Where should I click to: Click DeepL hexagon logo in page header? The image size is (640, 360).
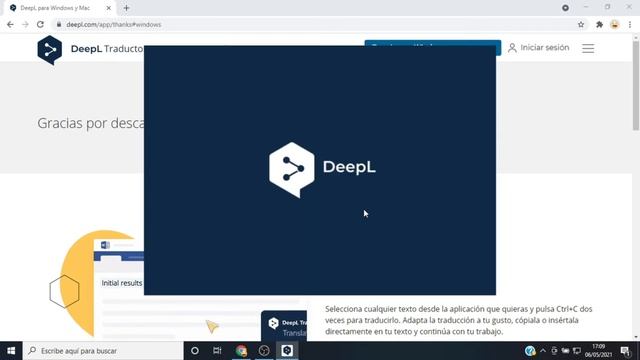coord(49,50)
